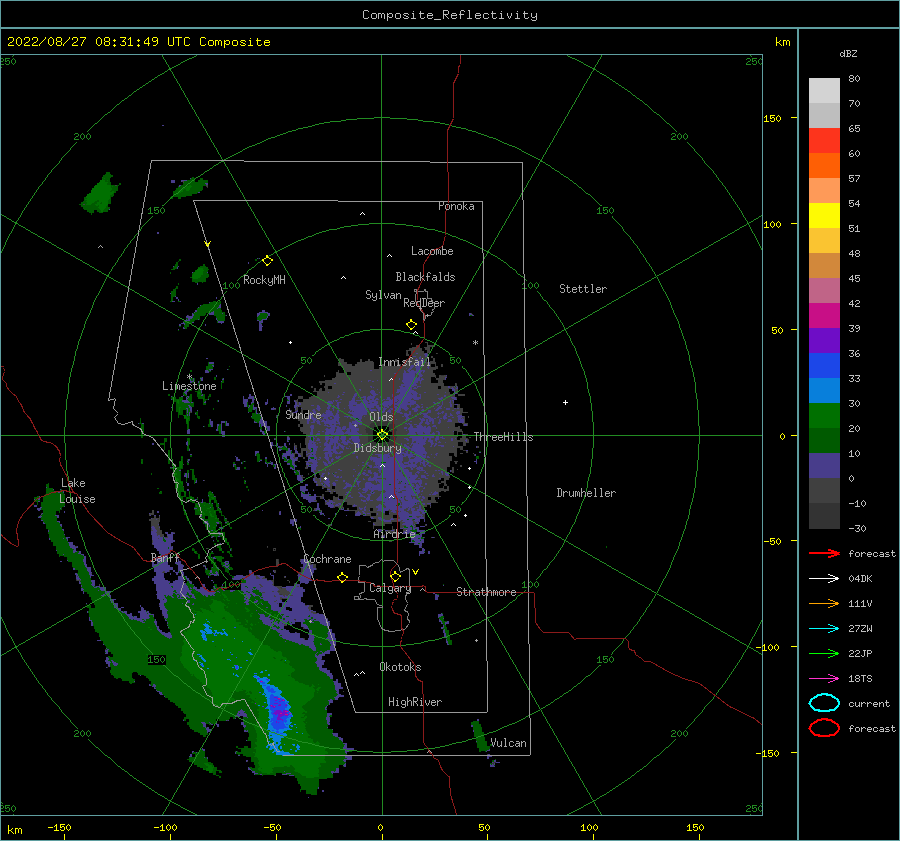This screenshot has width=900, height=841.
Task: Click the Airdrie city label
Action: pos(394,534)
